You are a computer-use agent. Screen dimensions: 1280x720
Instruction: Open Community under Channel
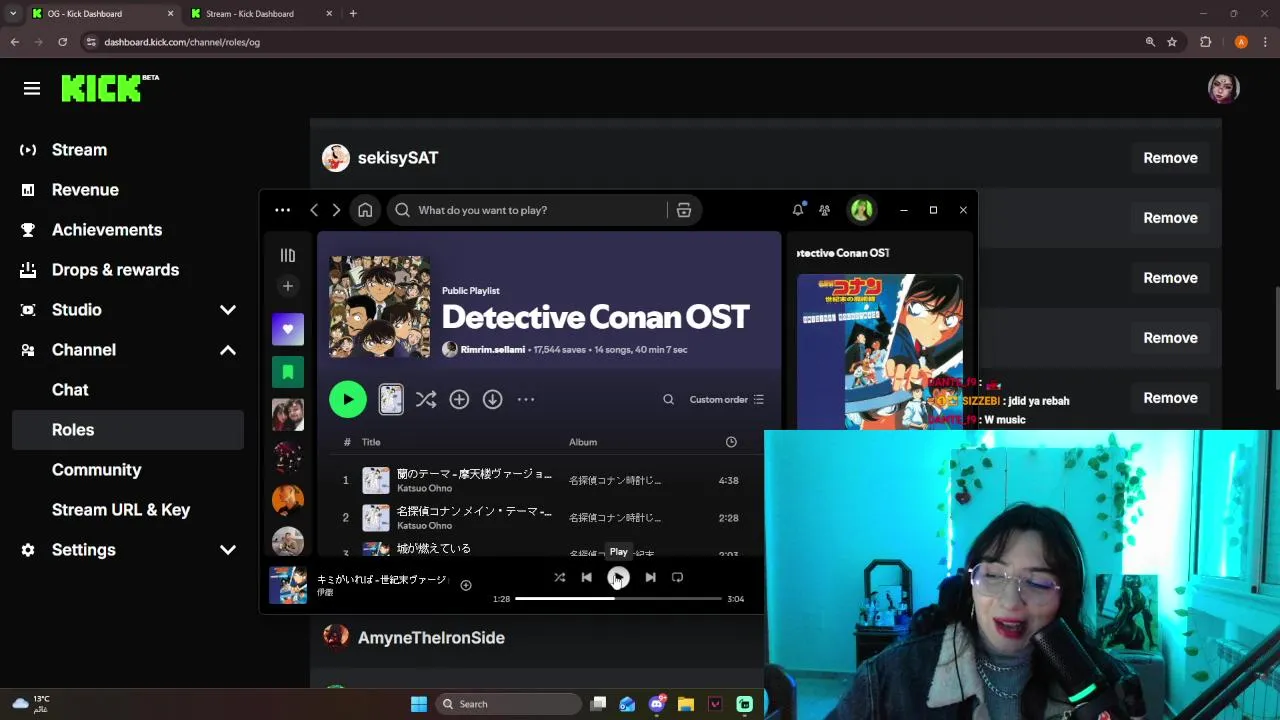click(96, 470)
